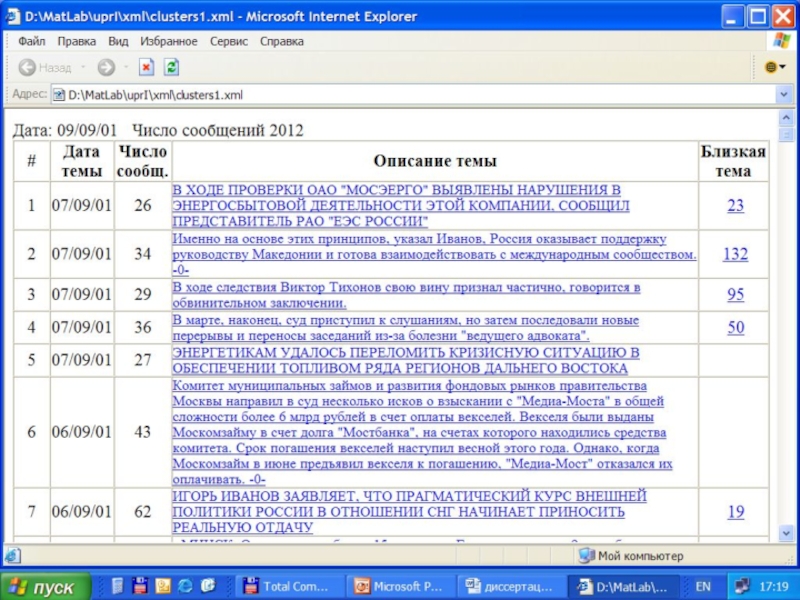Open the Сервис menu

click(229, 41)
